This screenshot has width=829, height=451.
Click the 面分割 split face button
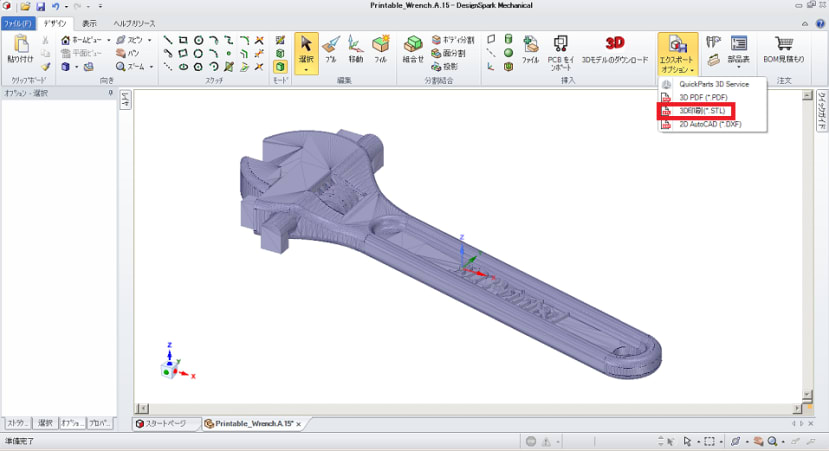(448, 53)
